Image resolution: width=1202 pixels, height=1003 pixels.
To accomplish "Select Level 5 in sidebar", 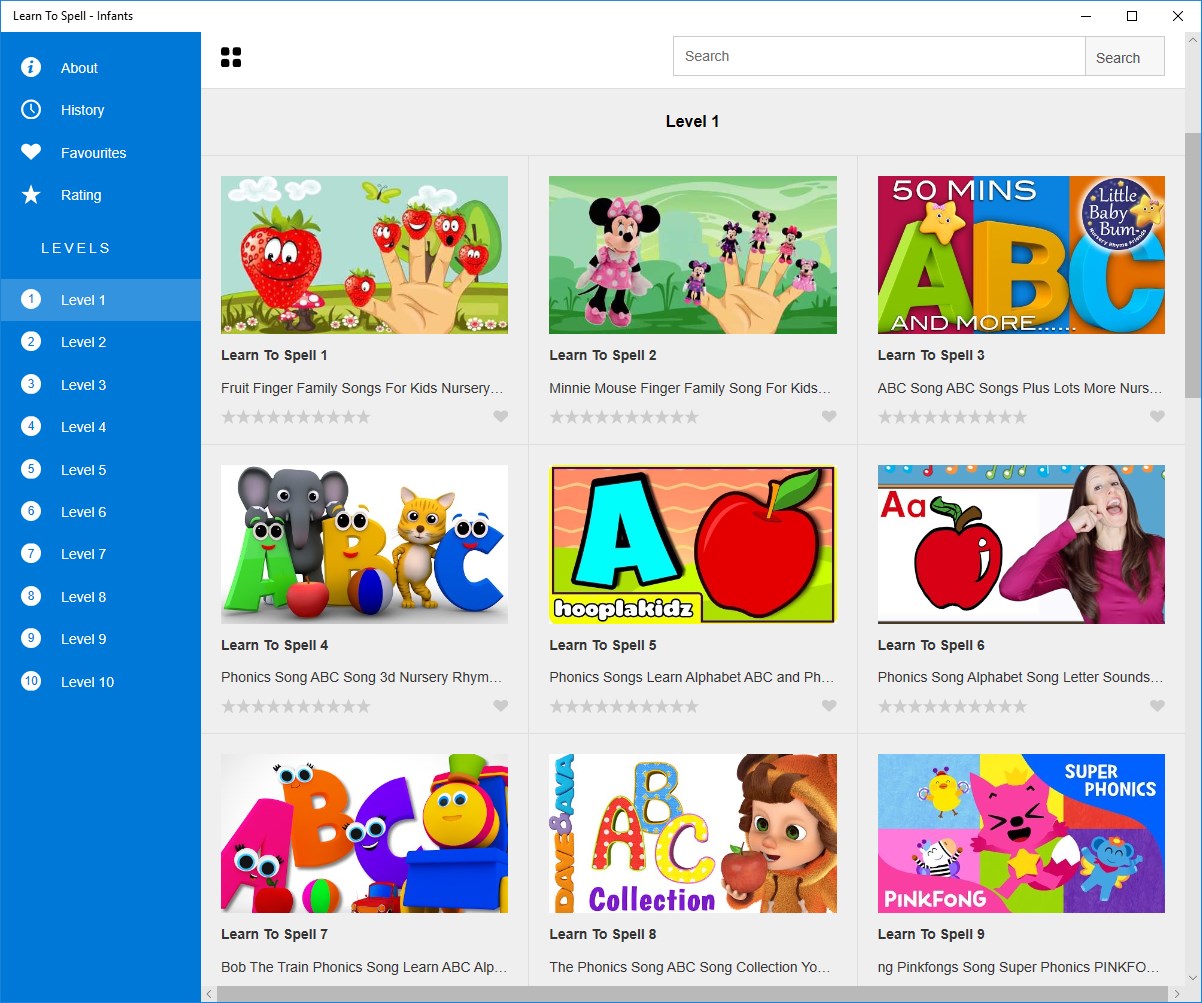I will pos(100,470).
